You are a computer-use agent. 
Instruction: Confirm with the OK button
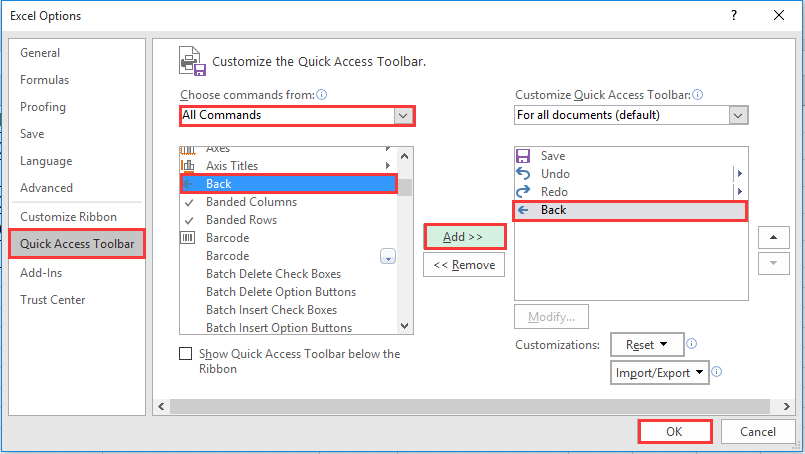click(x=675, y=431)
